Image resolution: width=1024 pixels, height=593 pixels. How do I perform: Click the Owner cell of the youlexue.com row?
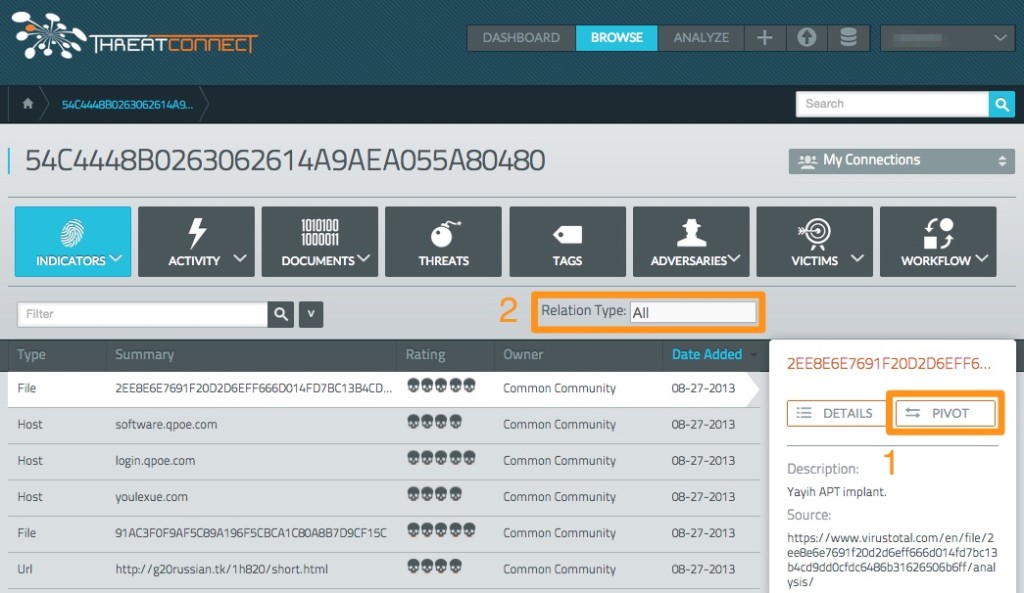tap(559, 497)
